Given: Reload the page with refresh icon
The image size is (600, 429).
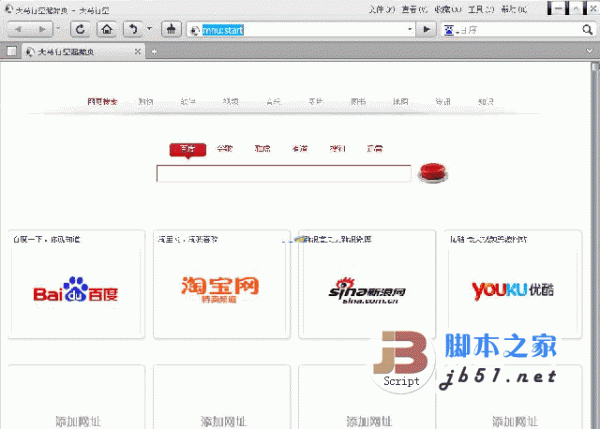Looking at the screenshot, I should (80, 29).
